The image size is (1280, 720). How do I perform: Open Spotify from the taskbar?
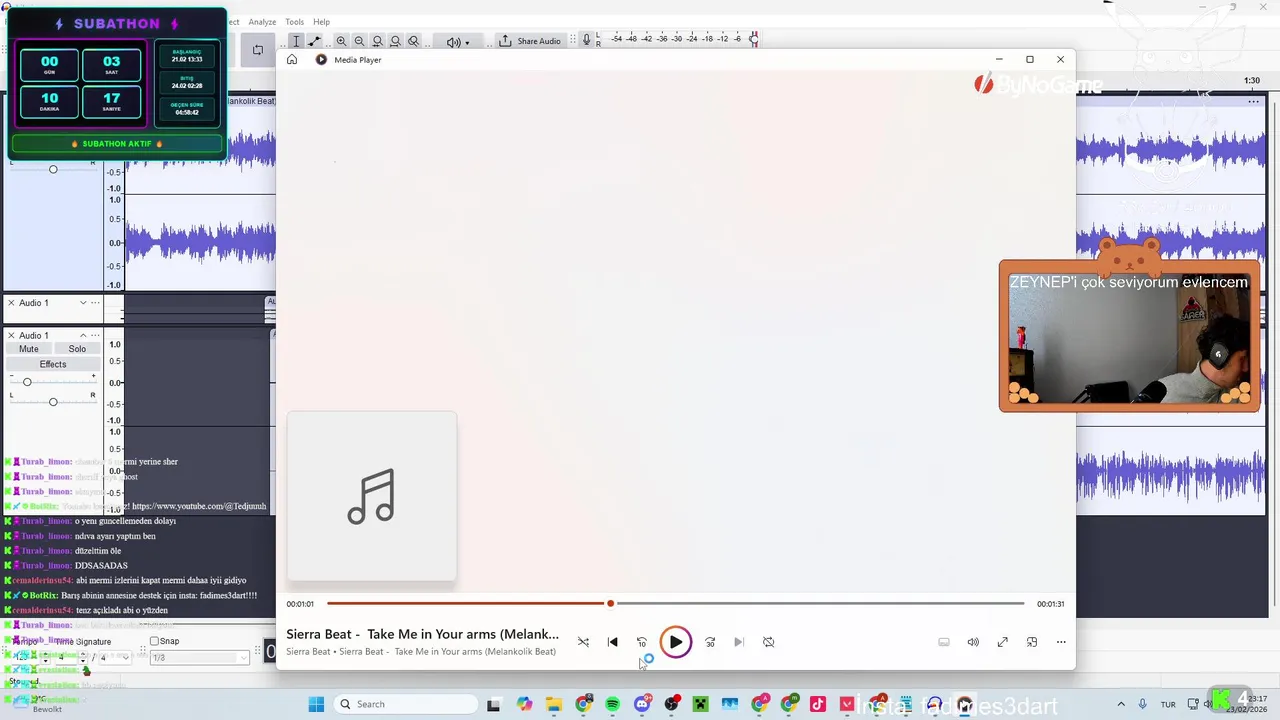pyautogui.click(x=612, y=704)
